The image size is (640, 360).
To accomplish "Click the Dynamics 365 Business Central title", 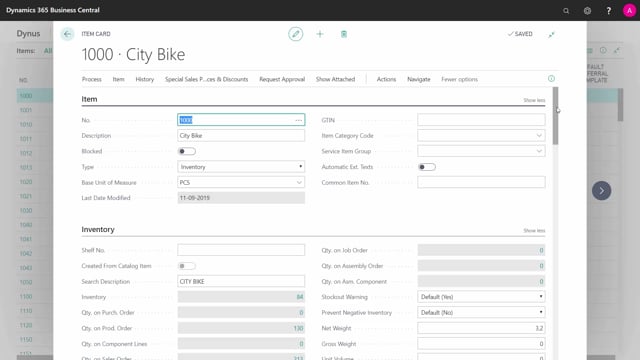I will click(53, 10).
